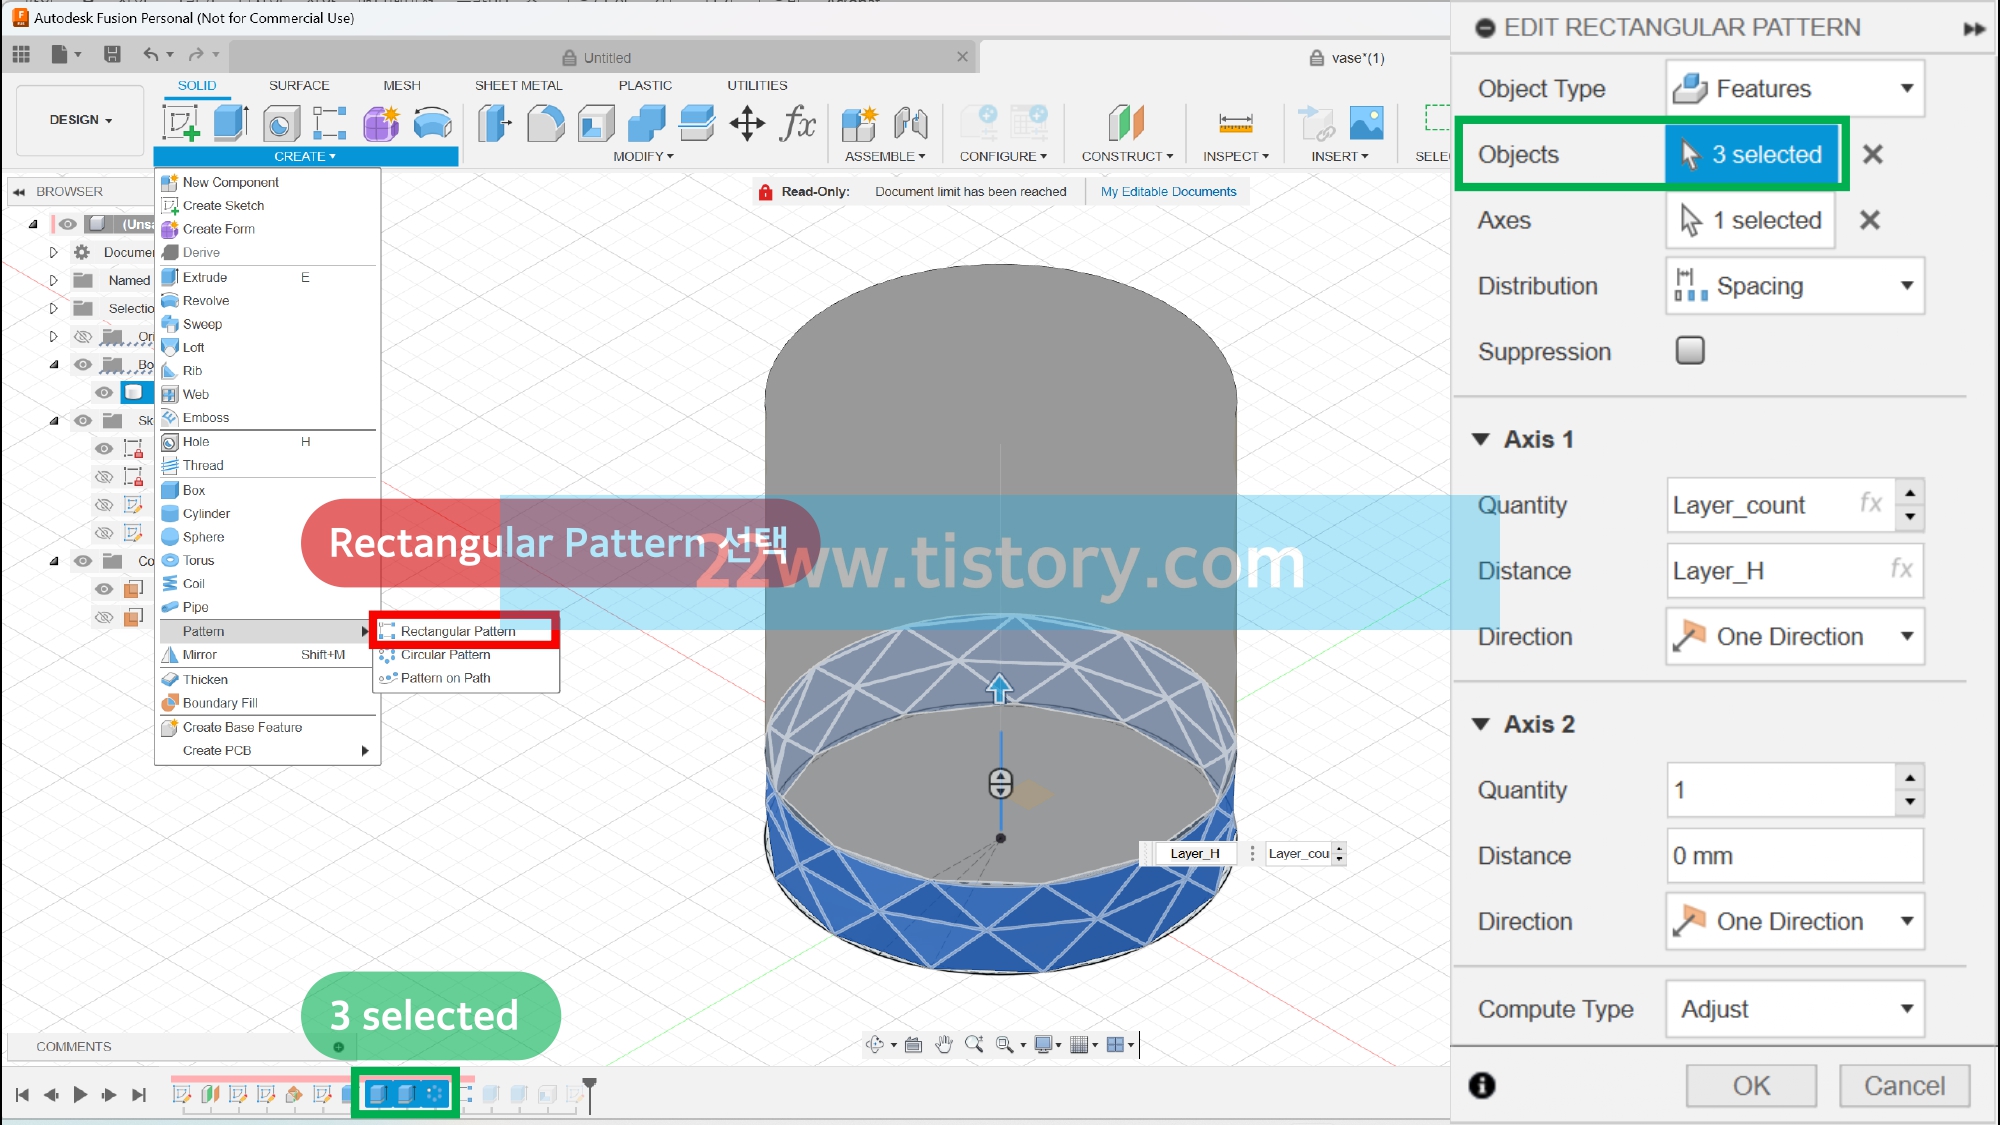The width and height of the screenshot is (2000, 1125).
Task: Click the Save icon in top bar
Action: pos(112,55)
